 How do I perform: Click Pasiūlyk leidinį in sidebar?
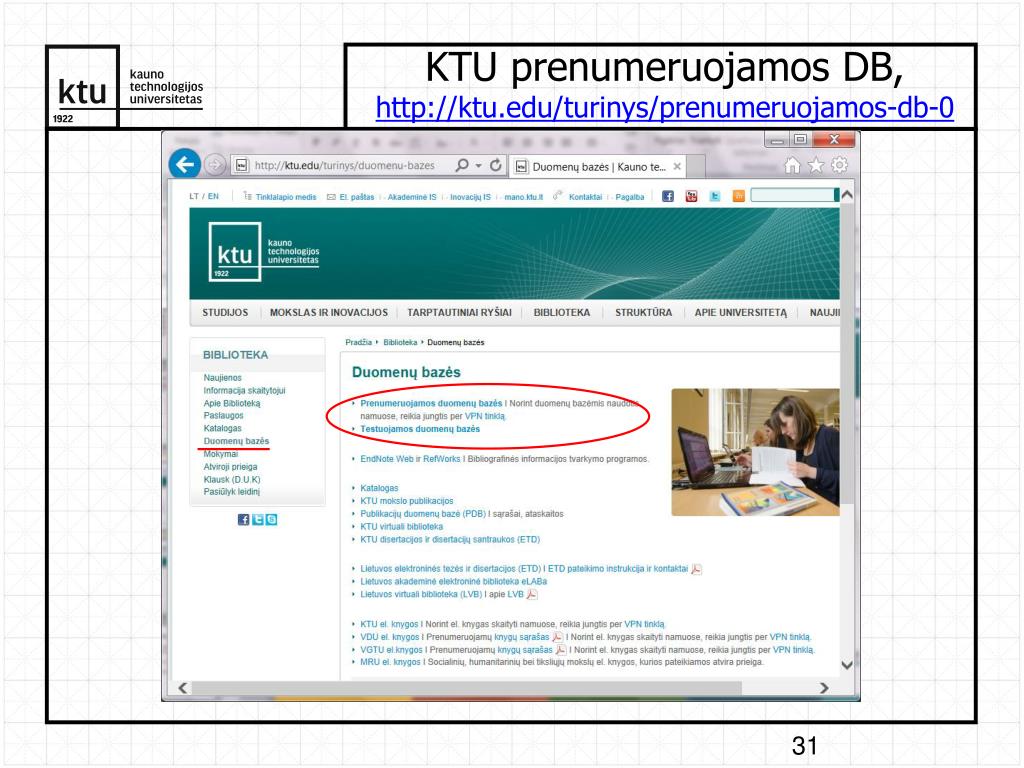pos(231,492)
